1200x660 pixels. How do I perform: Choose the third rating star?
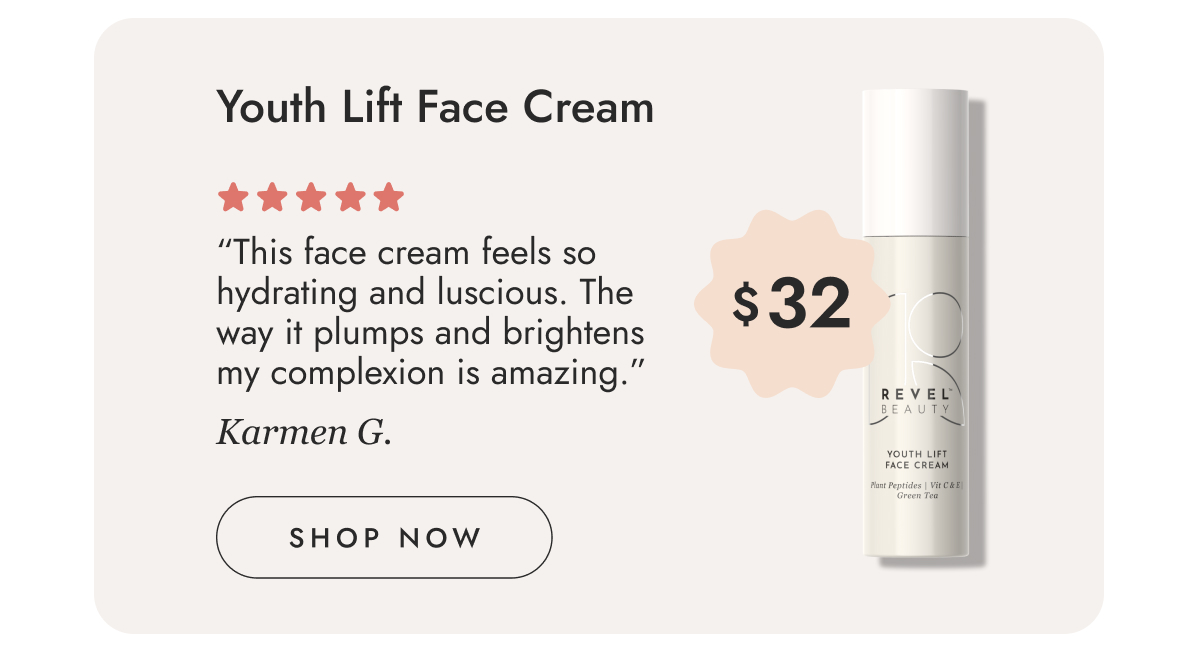click(311, 197)
